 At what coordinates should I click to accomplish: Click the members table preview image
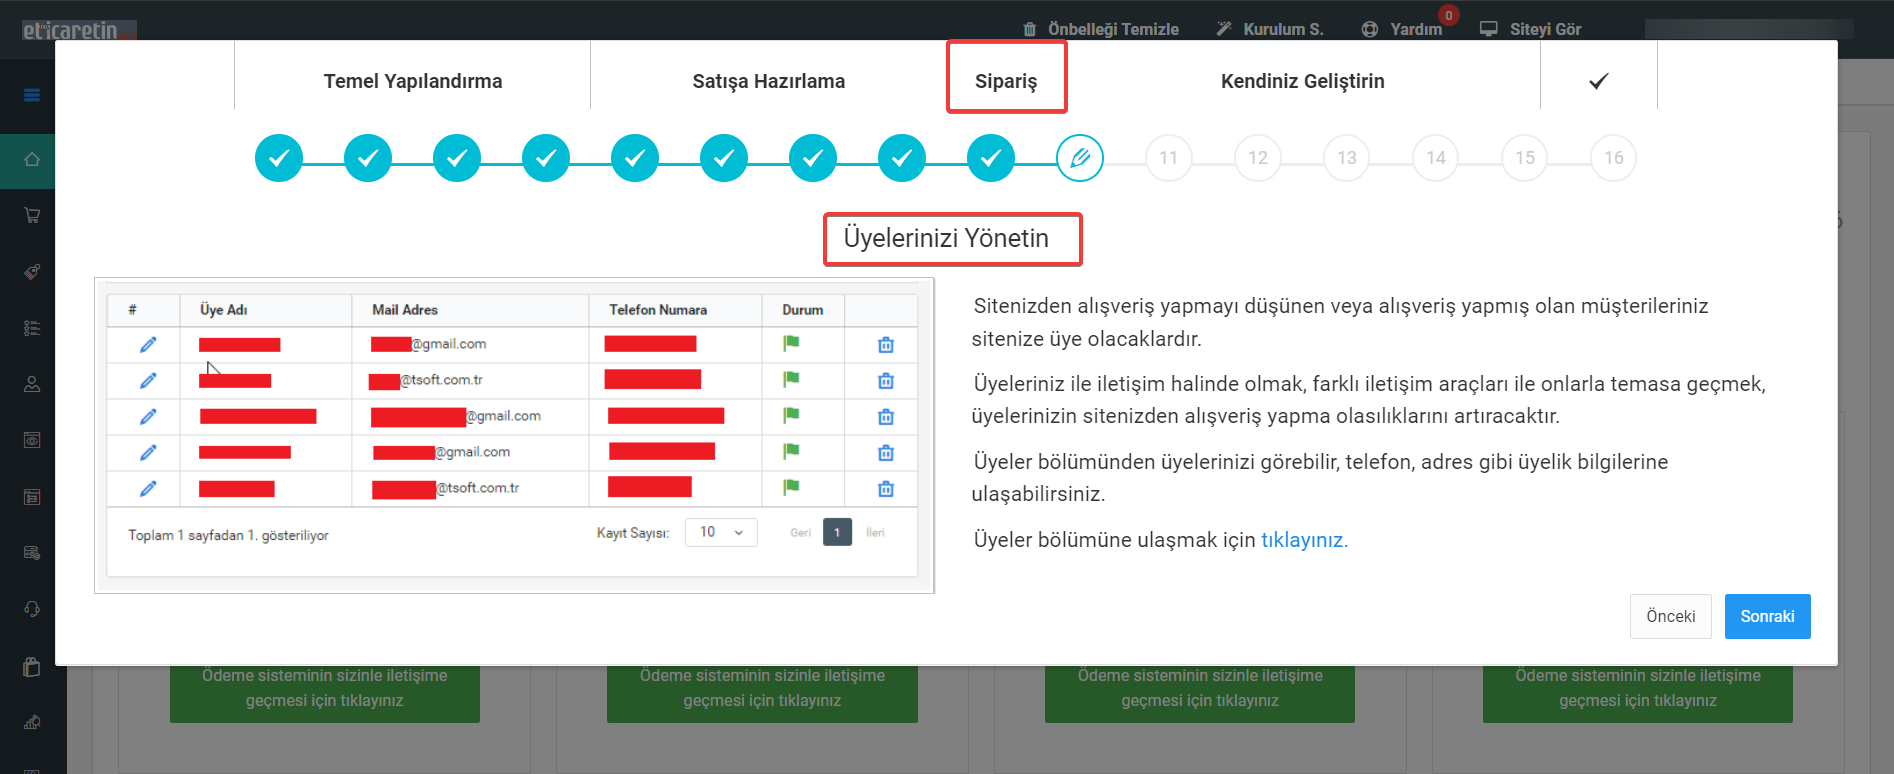514,436
